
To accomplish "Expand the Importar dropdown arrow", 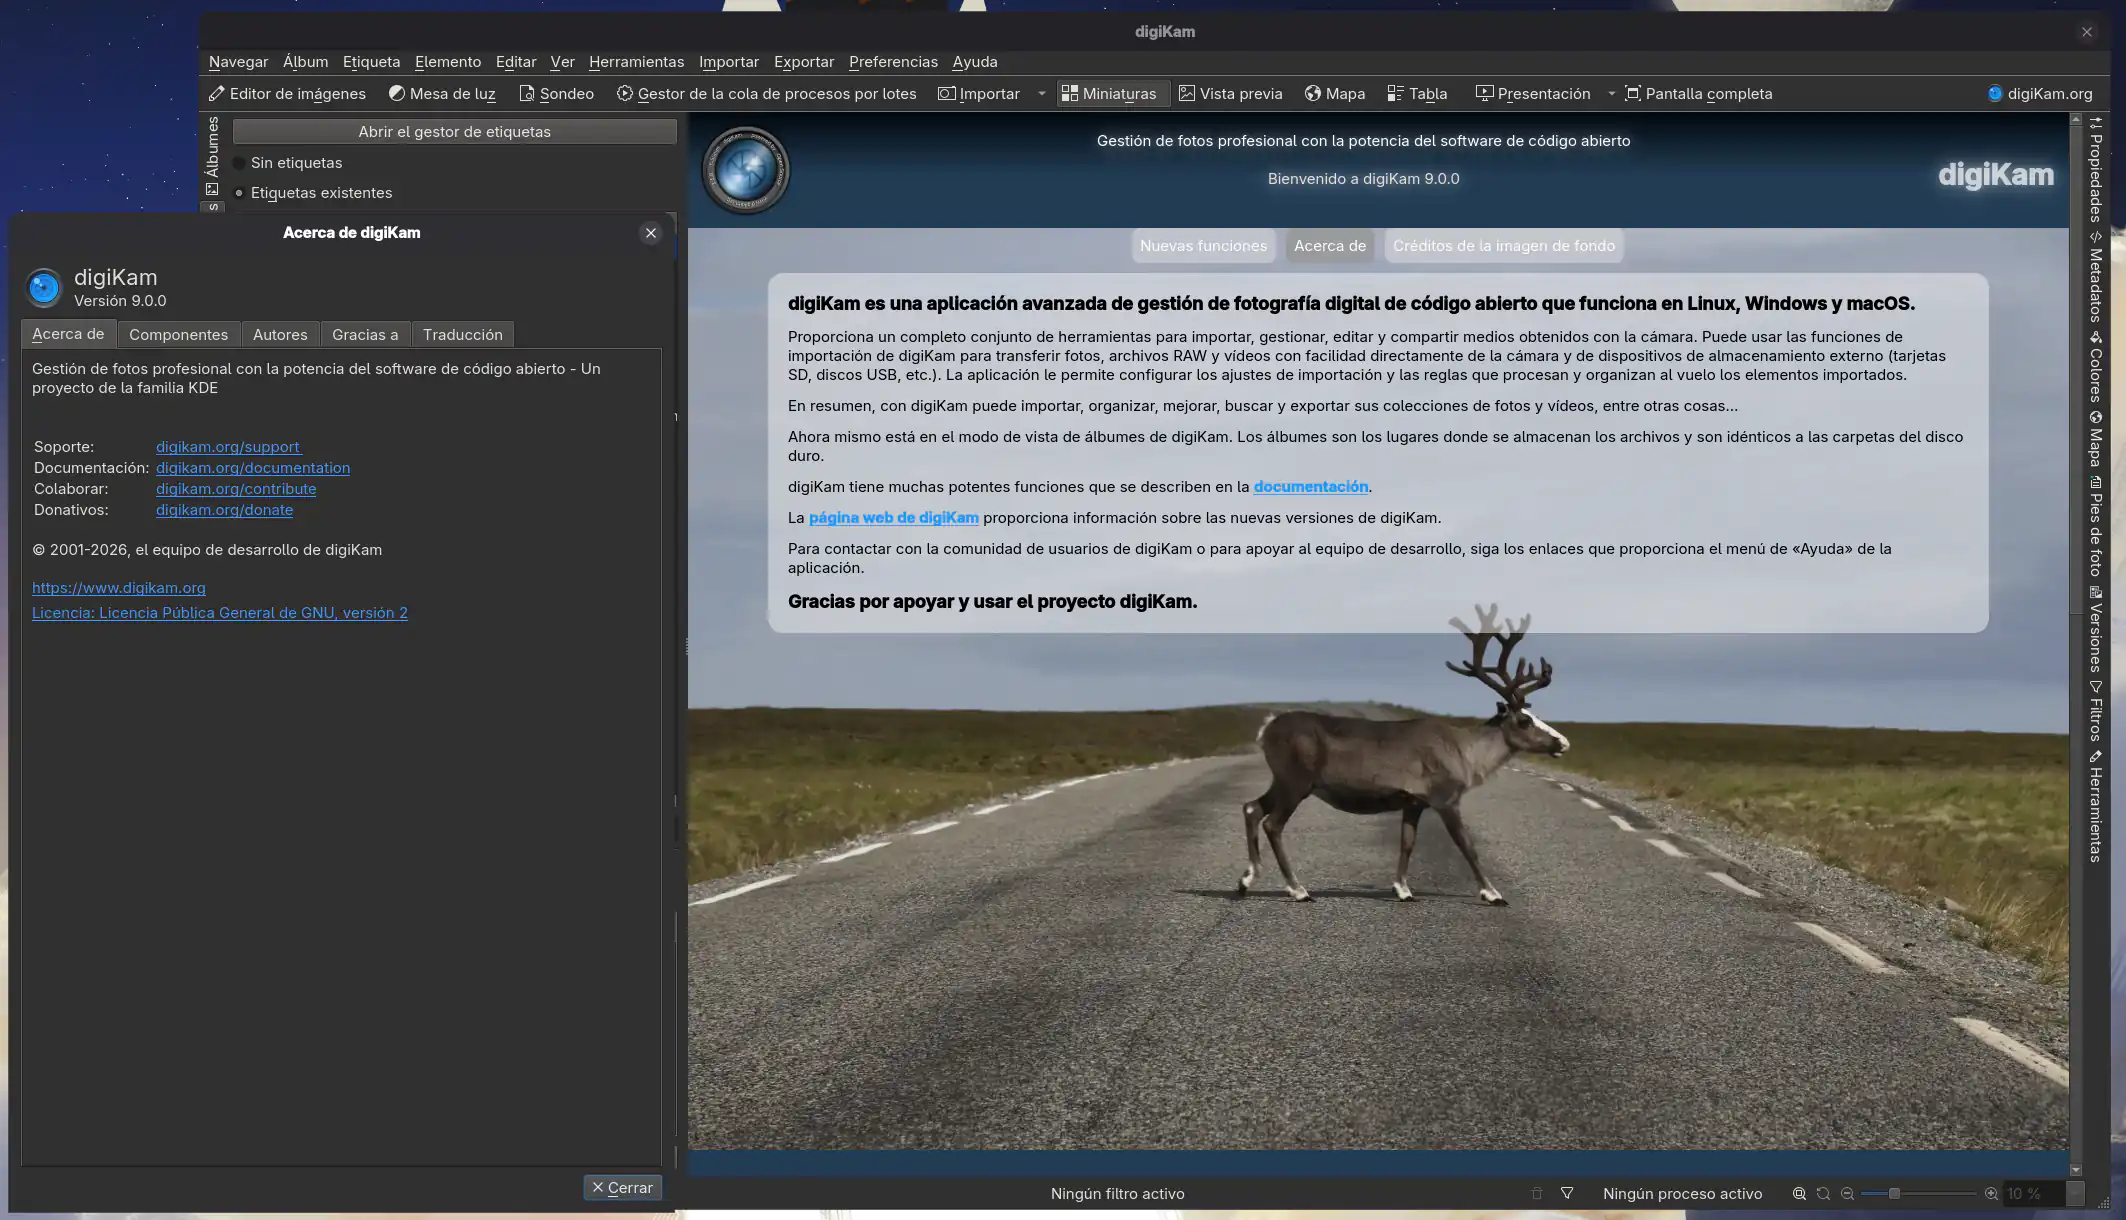I will click(1042, 93).
